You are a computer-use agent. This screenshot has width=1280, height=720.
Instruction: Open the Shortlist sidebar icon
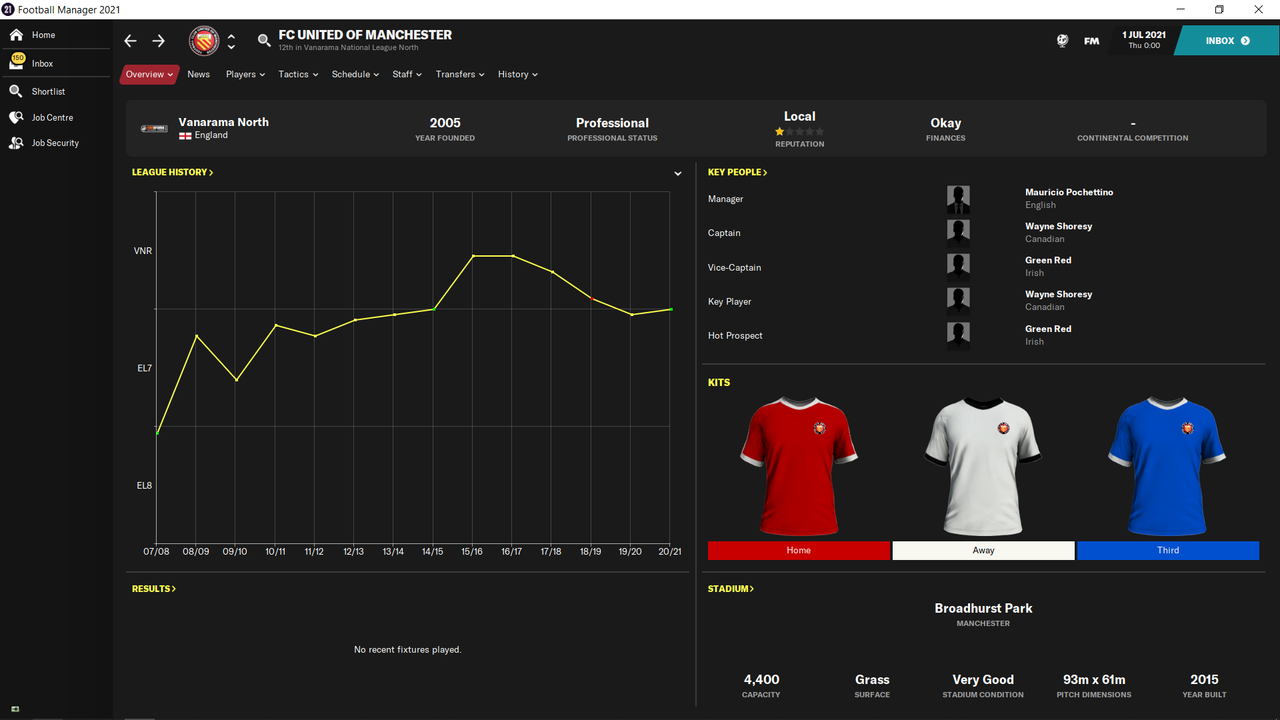pos(16,91)
